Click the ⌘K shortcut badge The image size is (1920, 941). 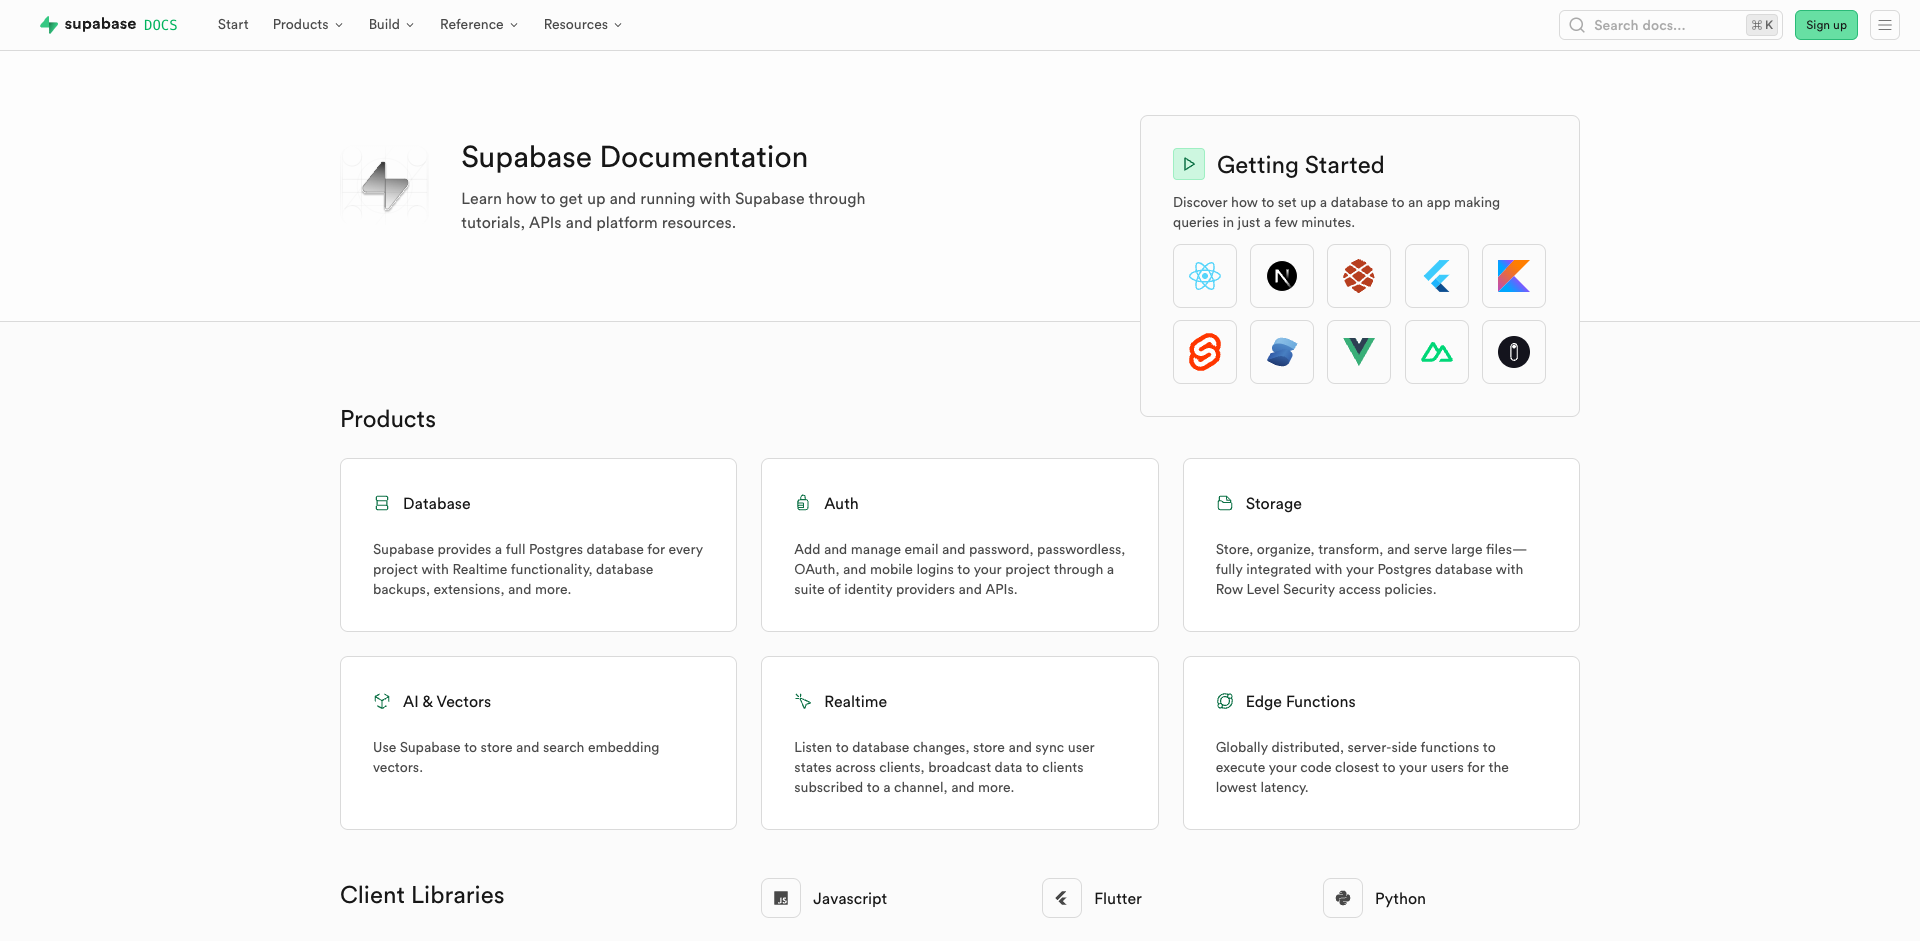(1762, 25)
